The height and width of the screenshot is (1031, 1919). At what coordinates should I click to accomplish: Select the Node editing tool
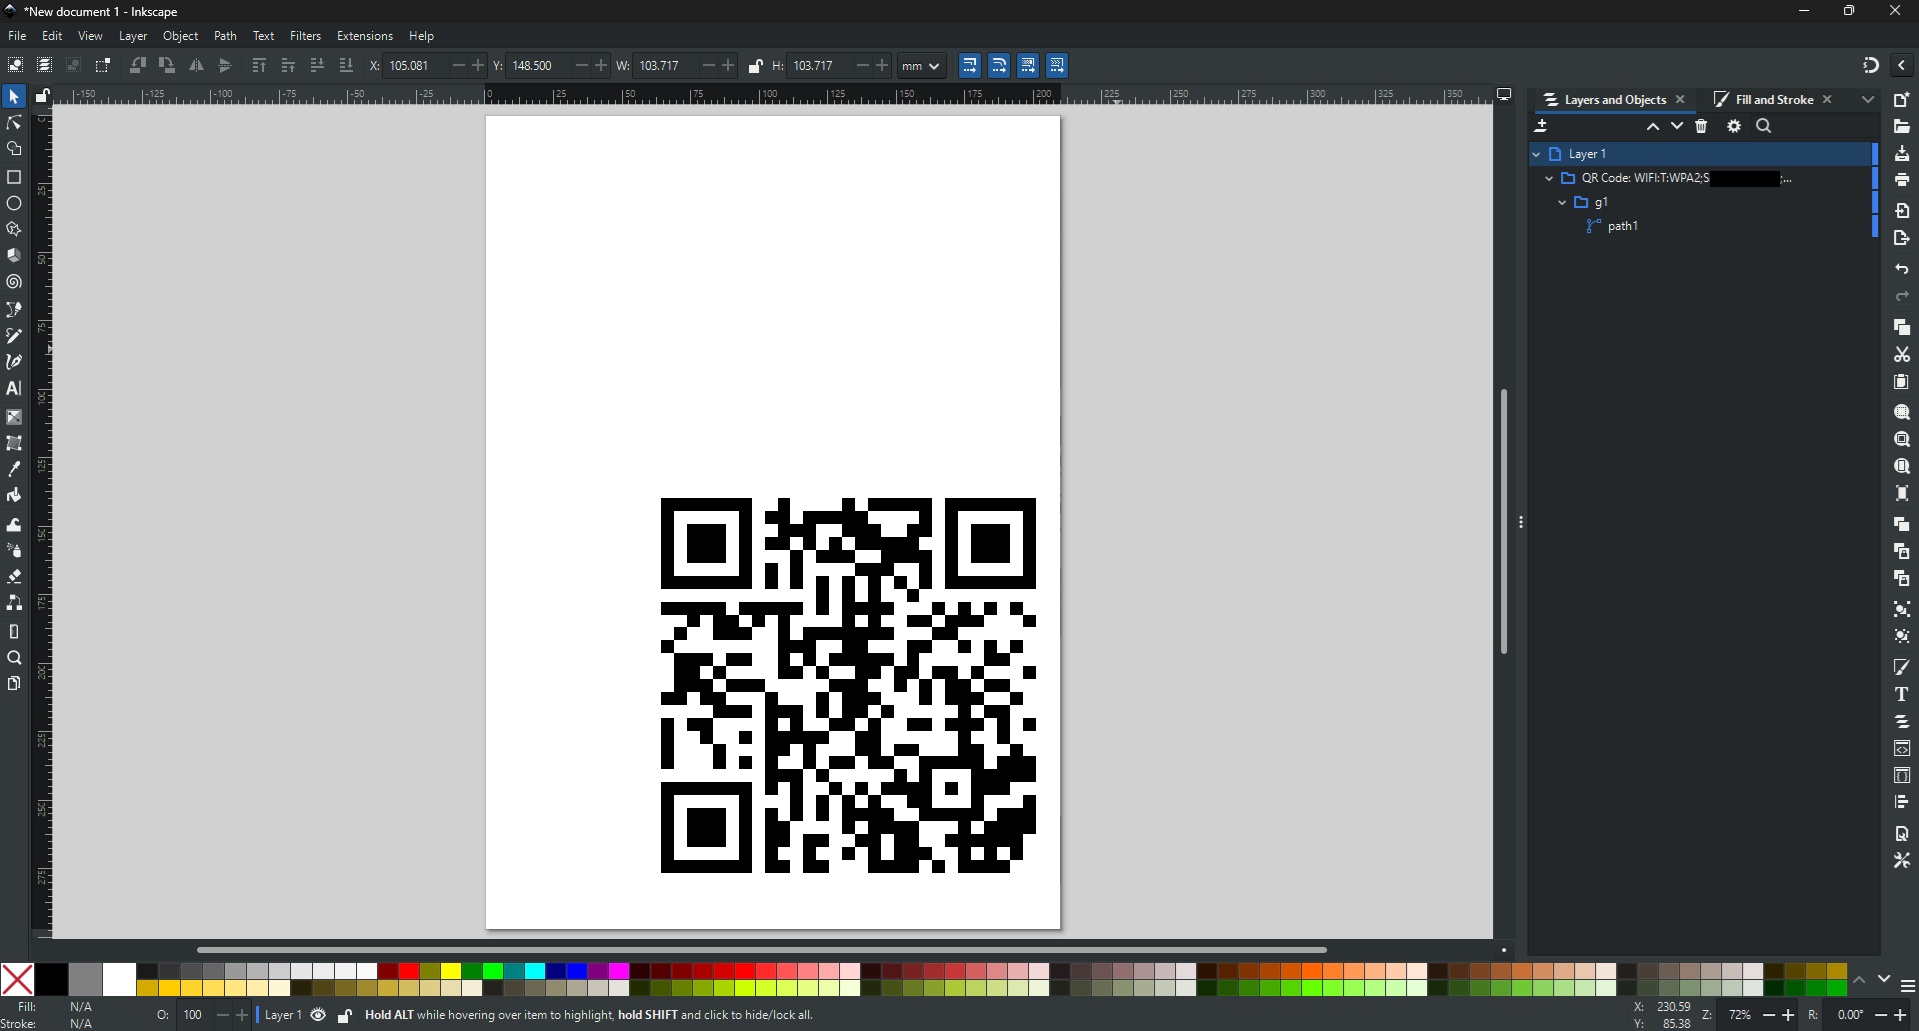[14, 123]
